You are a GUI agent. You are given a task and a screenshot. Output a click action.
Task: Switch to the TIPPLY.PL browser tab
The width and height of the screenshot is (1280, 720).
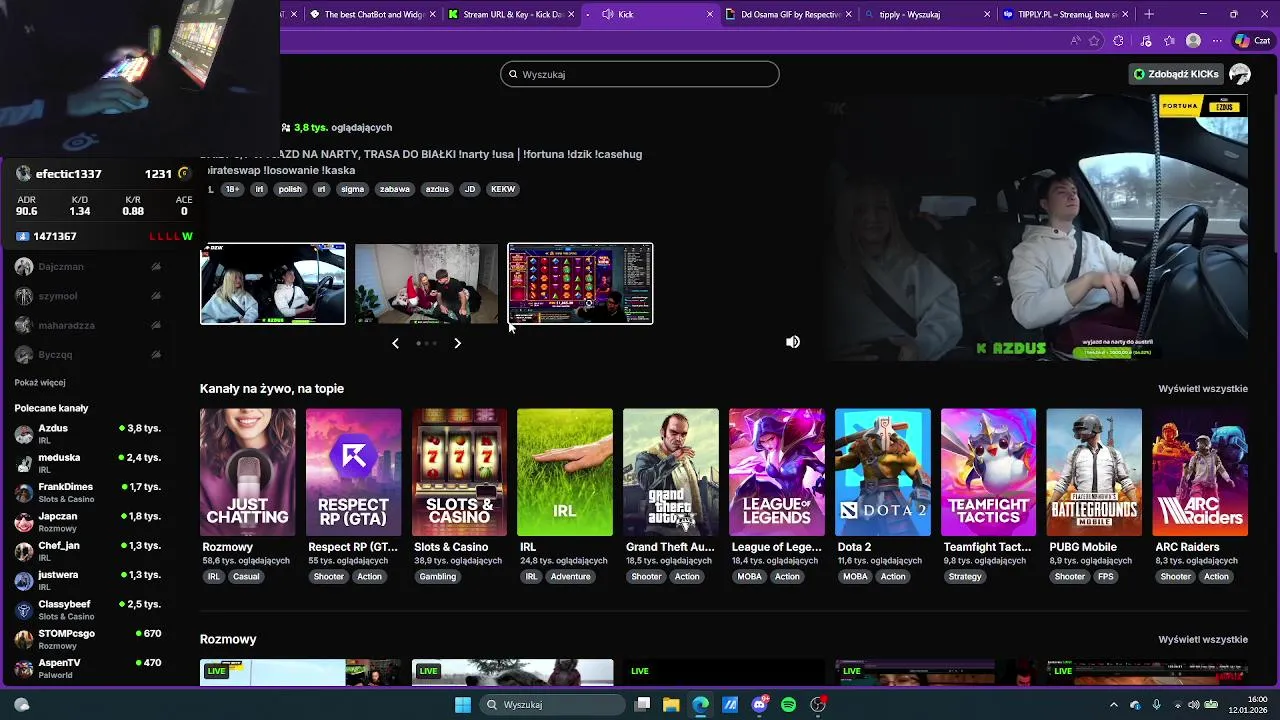point(1066,14)
